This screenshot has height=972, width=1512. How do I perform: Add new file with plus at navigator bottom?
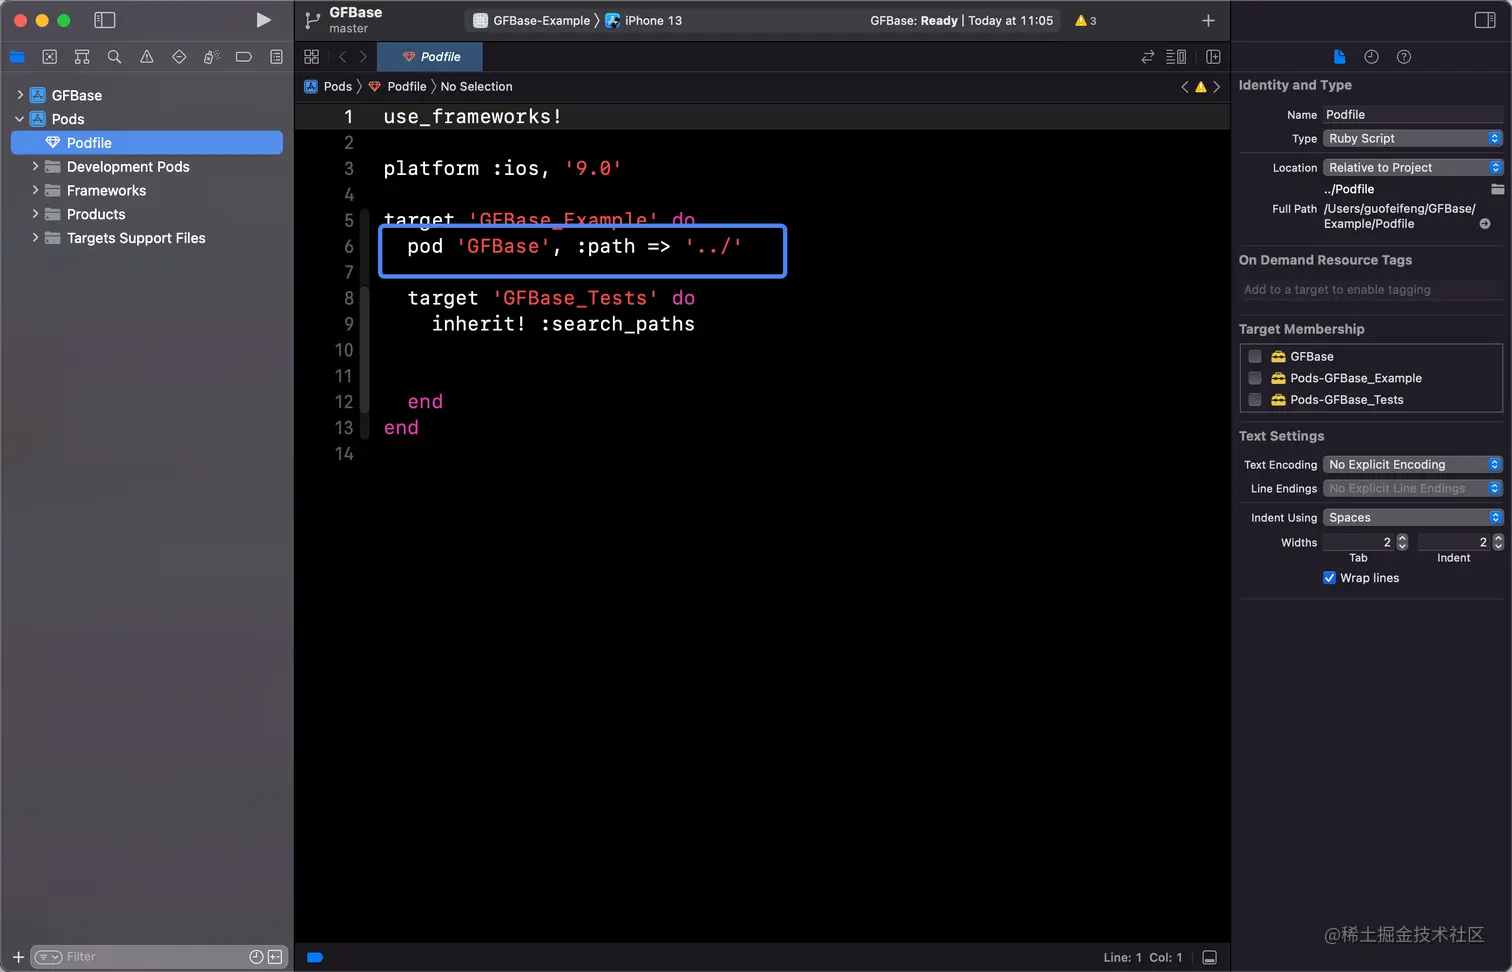point(18,957)
